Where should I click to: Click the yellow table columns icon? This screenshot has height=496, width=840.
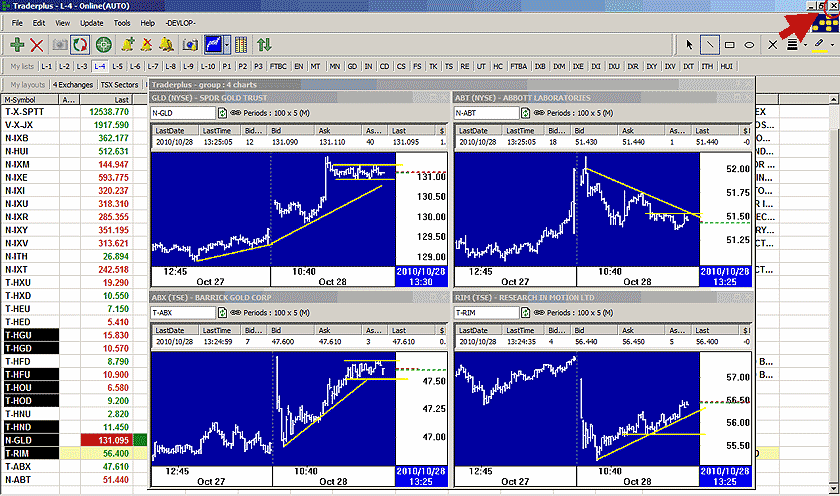(241, 45)
